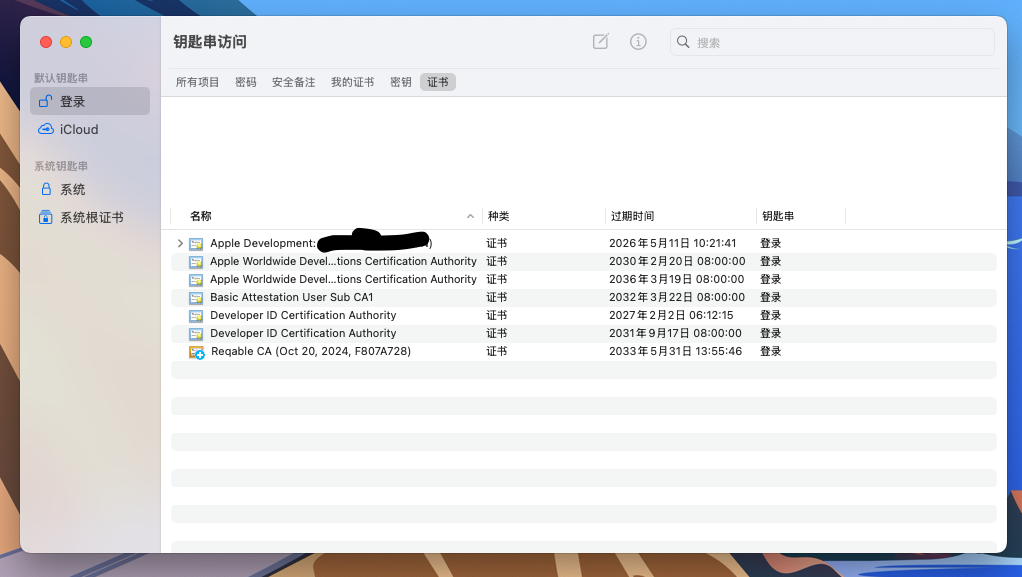Sort by the 名称 column header

201,216
